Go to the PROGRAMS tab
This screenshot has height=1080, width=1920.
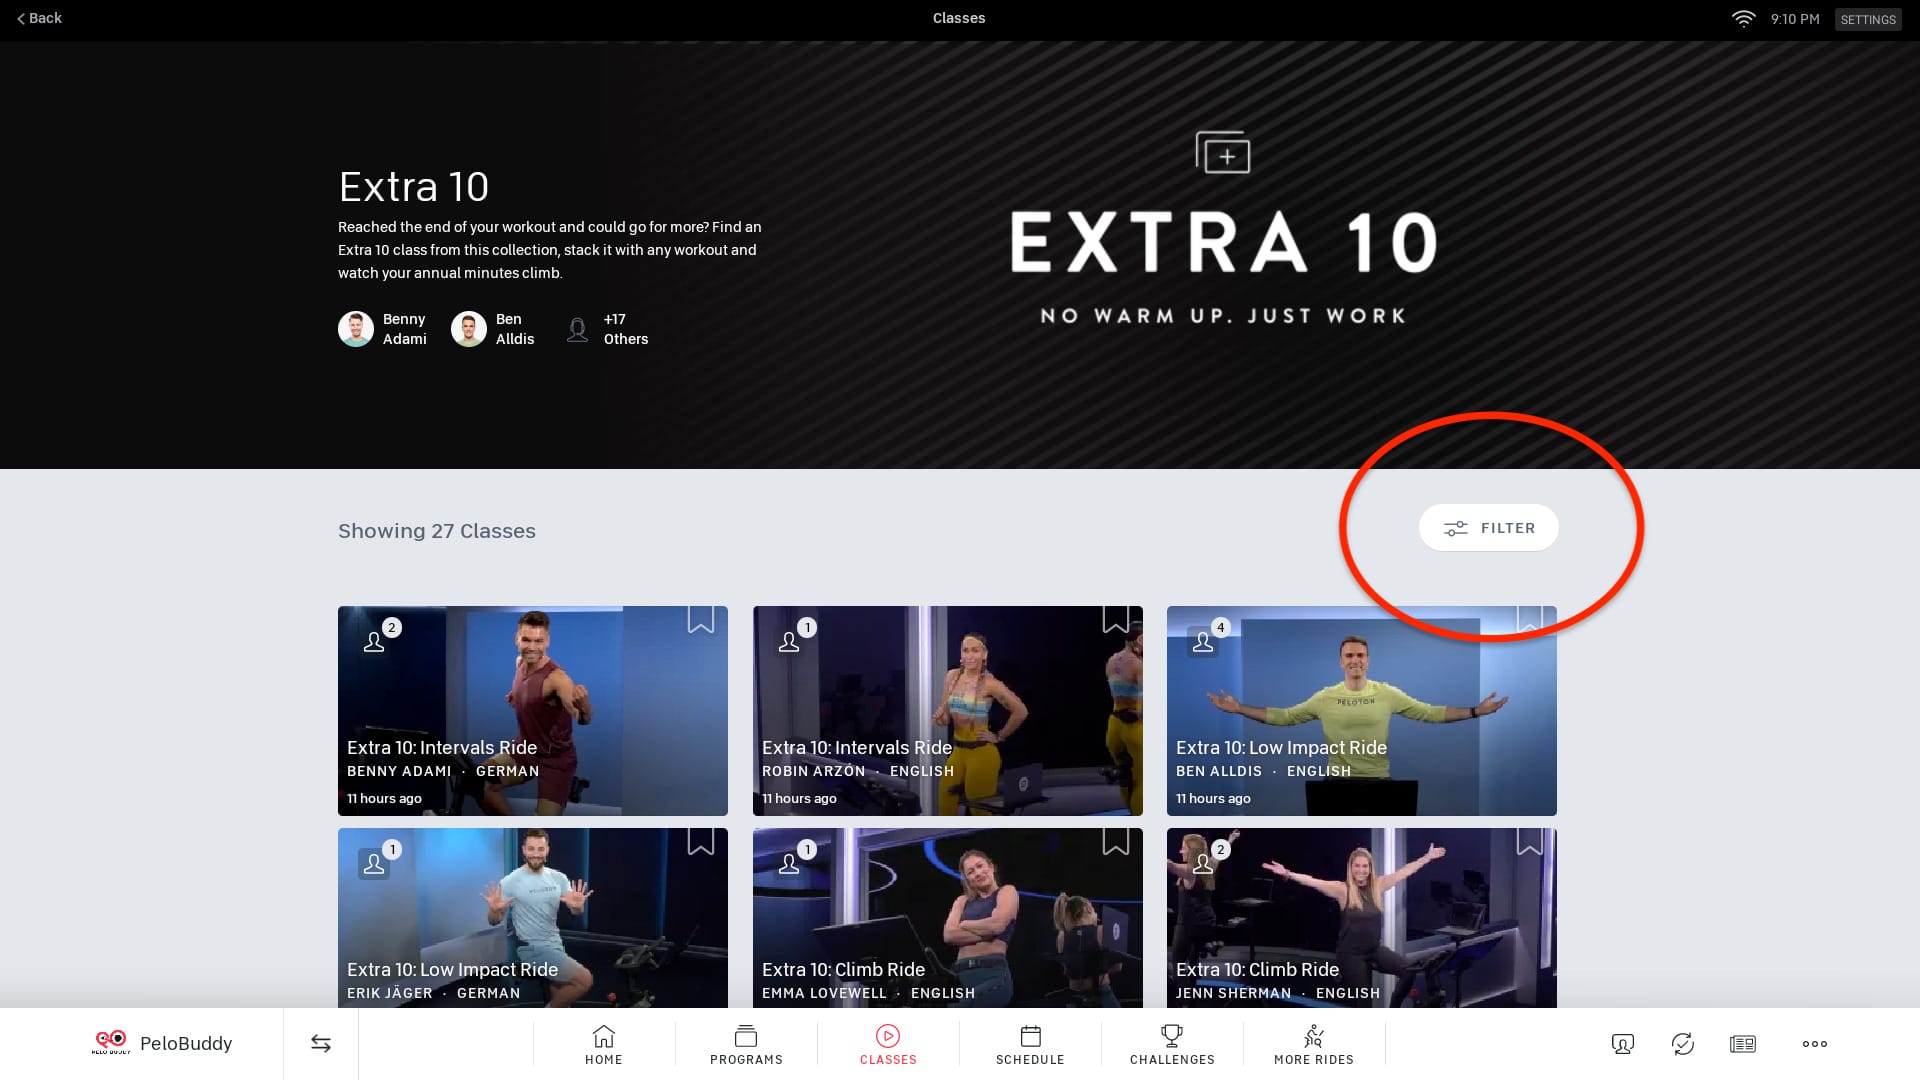click(746, 1045)
